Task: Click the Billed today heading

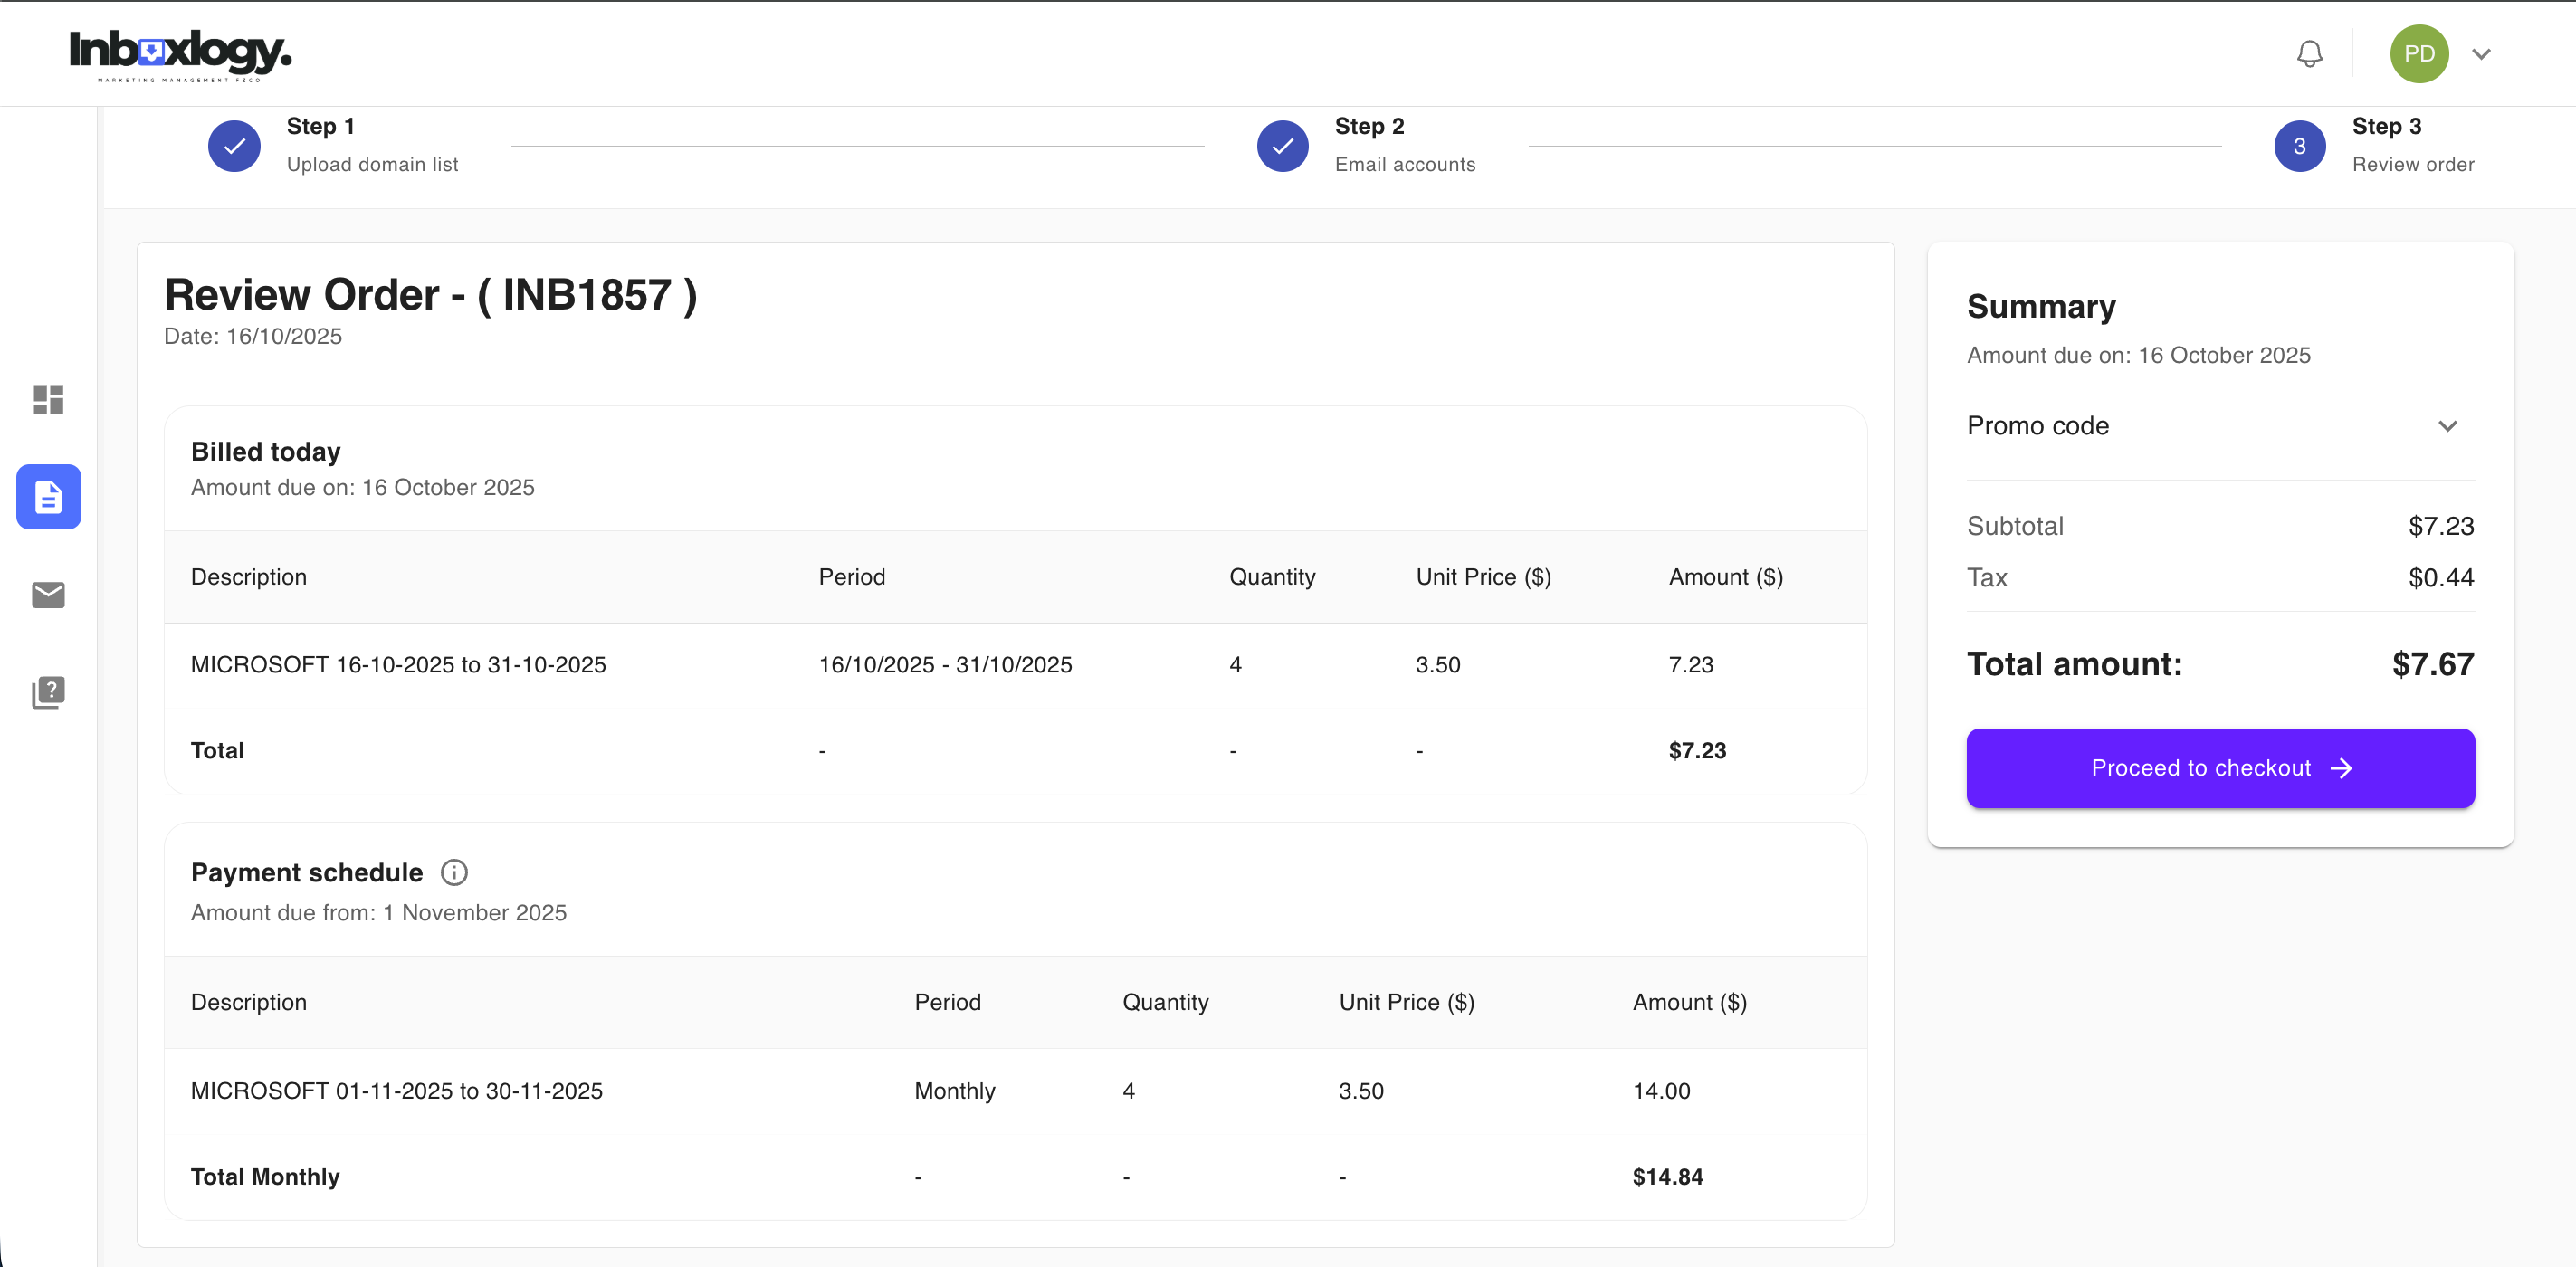Action: [265, 452]
